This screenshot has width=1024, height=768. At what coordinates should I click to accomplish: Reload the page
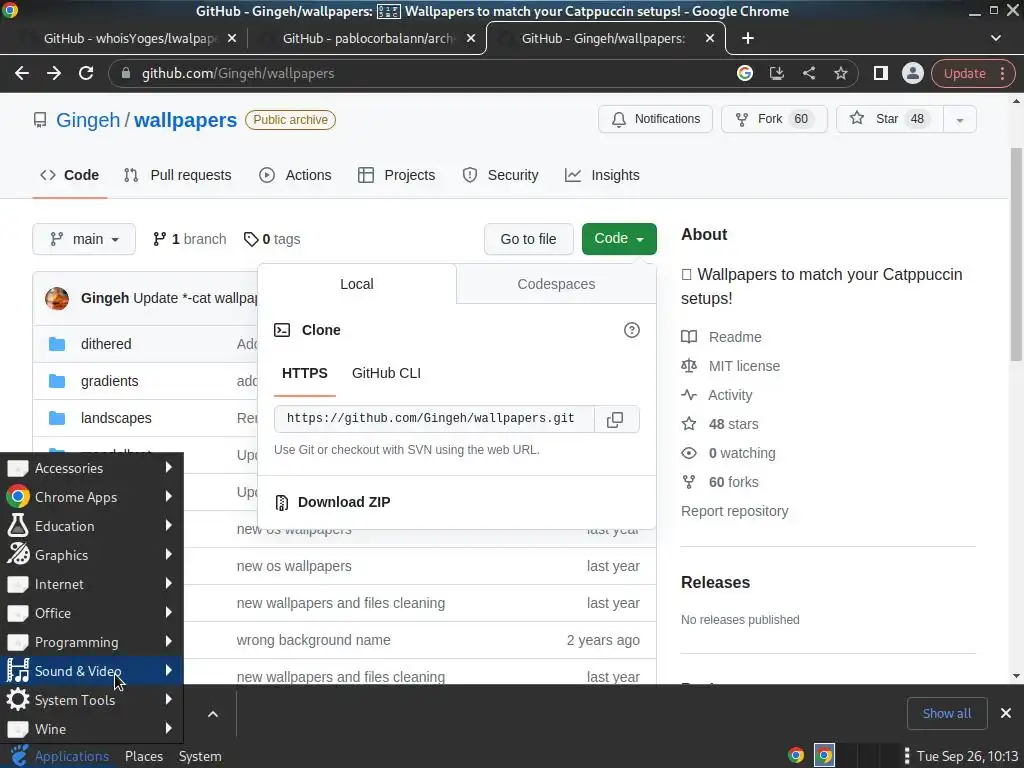tap(86, 73)
